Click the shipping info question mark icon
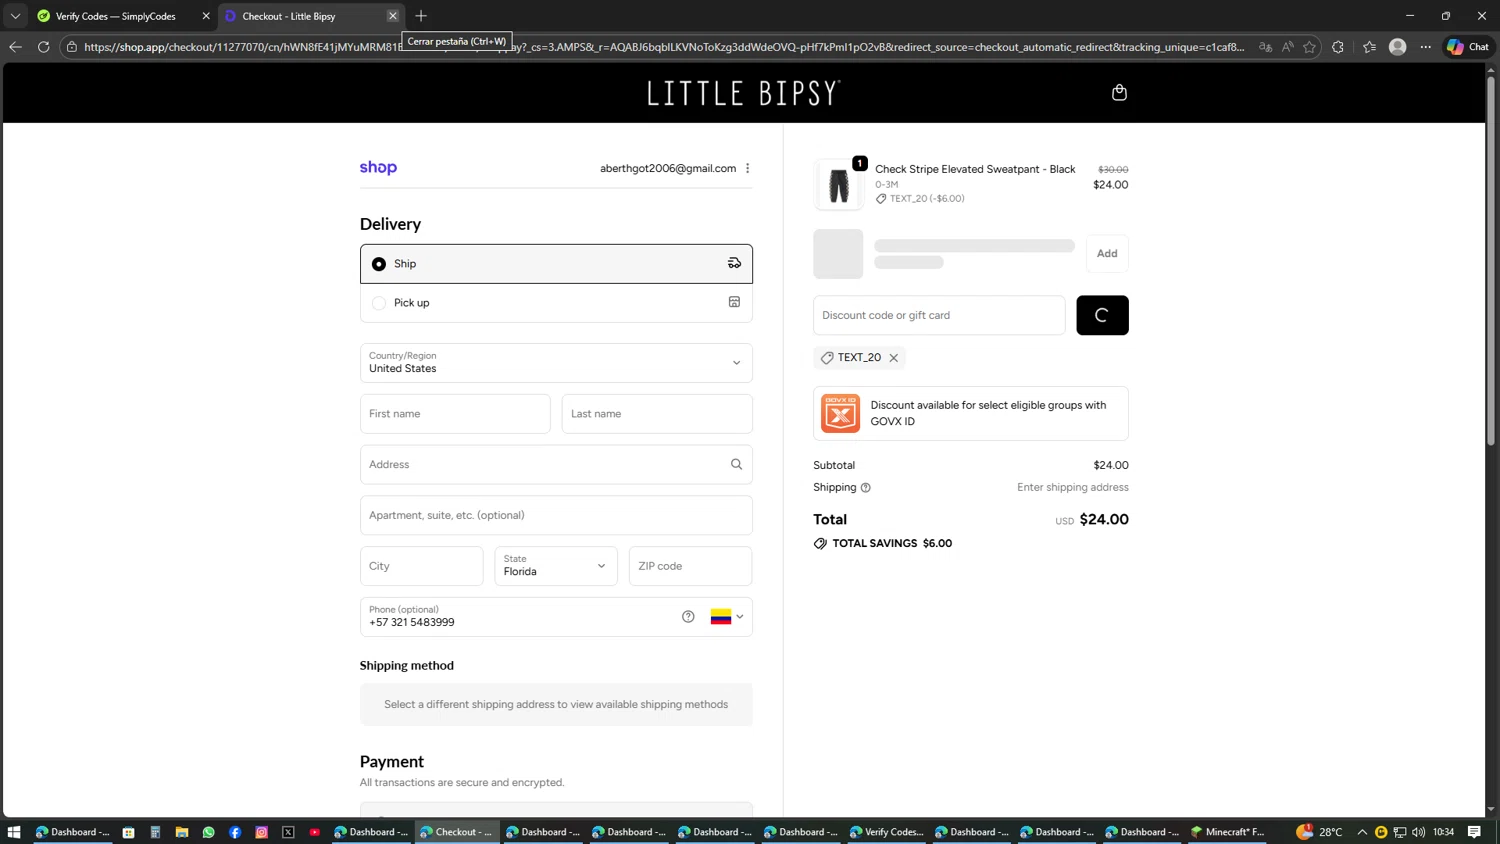The width and height of the screenshot is (1500, 844). (x=866, y=488)
